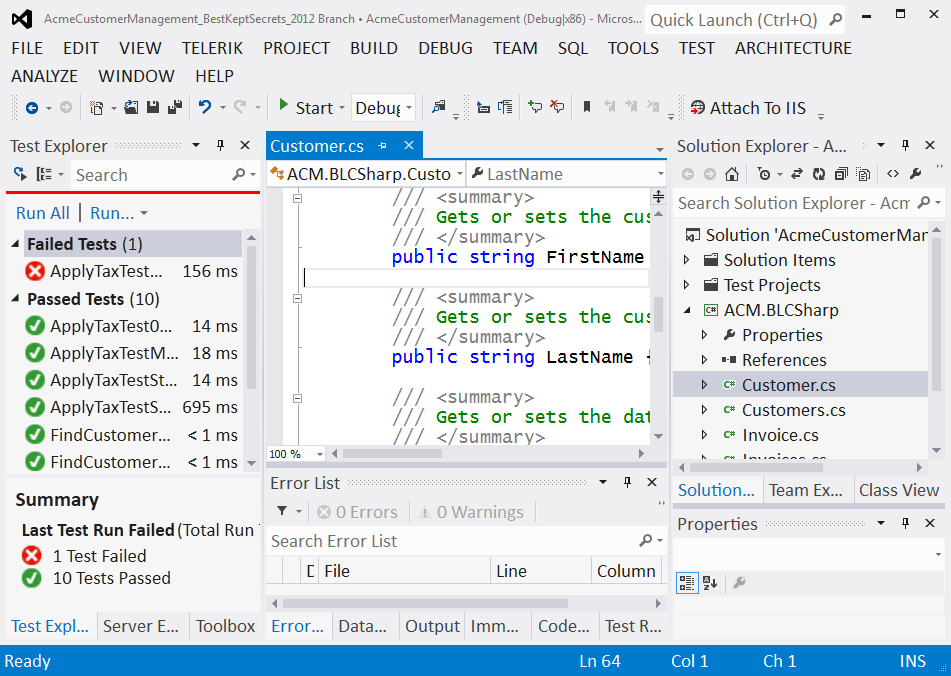Click the Sync with Active Document icon
The width and height of the screenshot is (951, 676).
(x=797, y=175)
